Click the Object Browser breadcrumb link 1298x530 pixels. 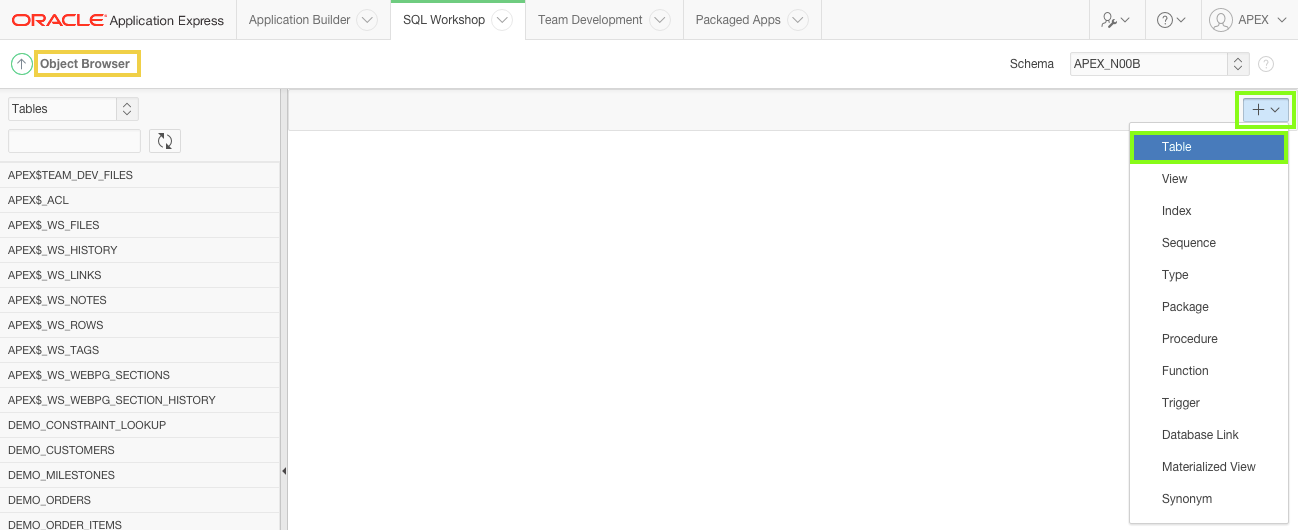pyautogui.click(x=85, y=64)
